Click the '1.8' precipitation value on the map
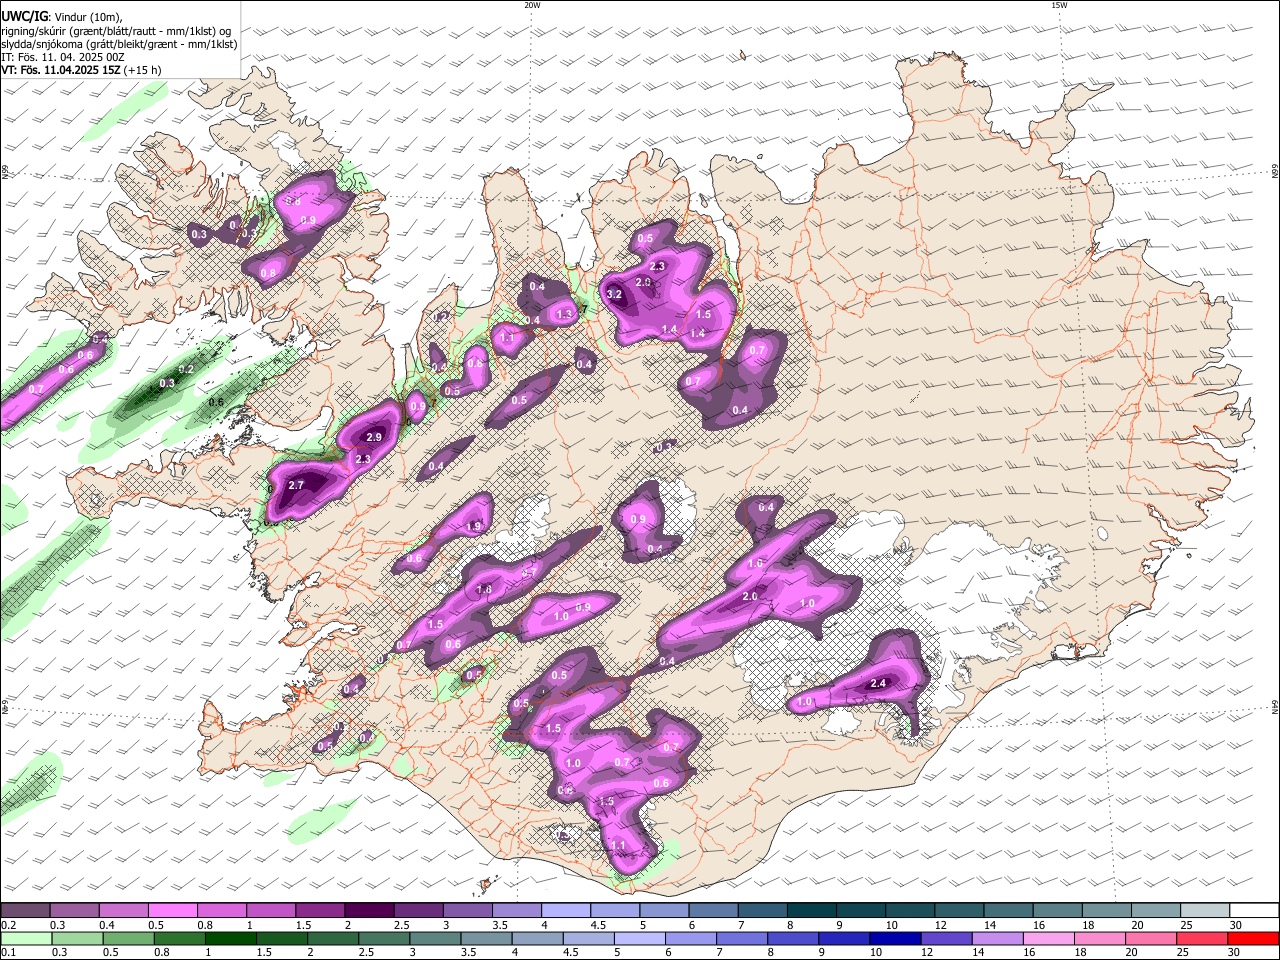The width and height of the screenshot is (1280, 960). click(485, 590)
